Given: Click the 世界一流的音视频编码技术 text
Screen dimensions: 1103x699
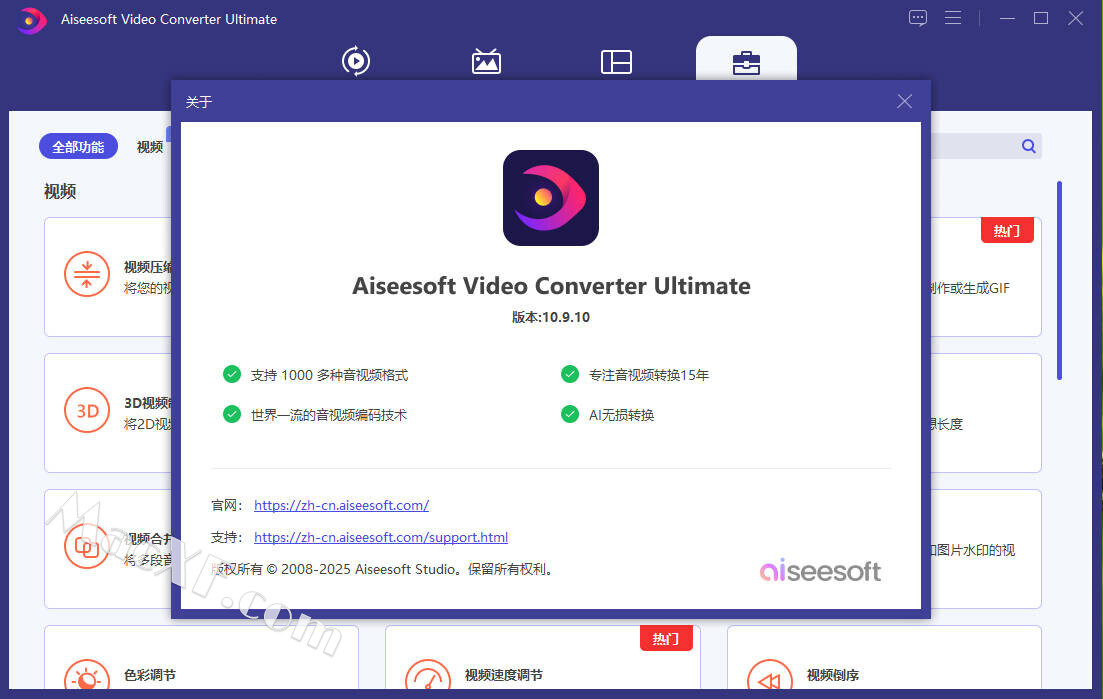Looking at the screenshot, I should pos(329,415).
